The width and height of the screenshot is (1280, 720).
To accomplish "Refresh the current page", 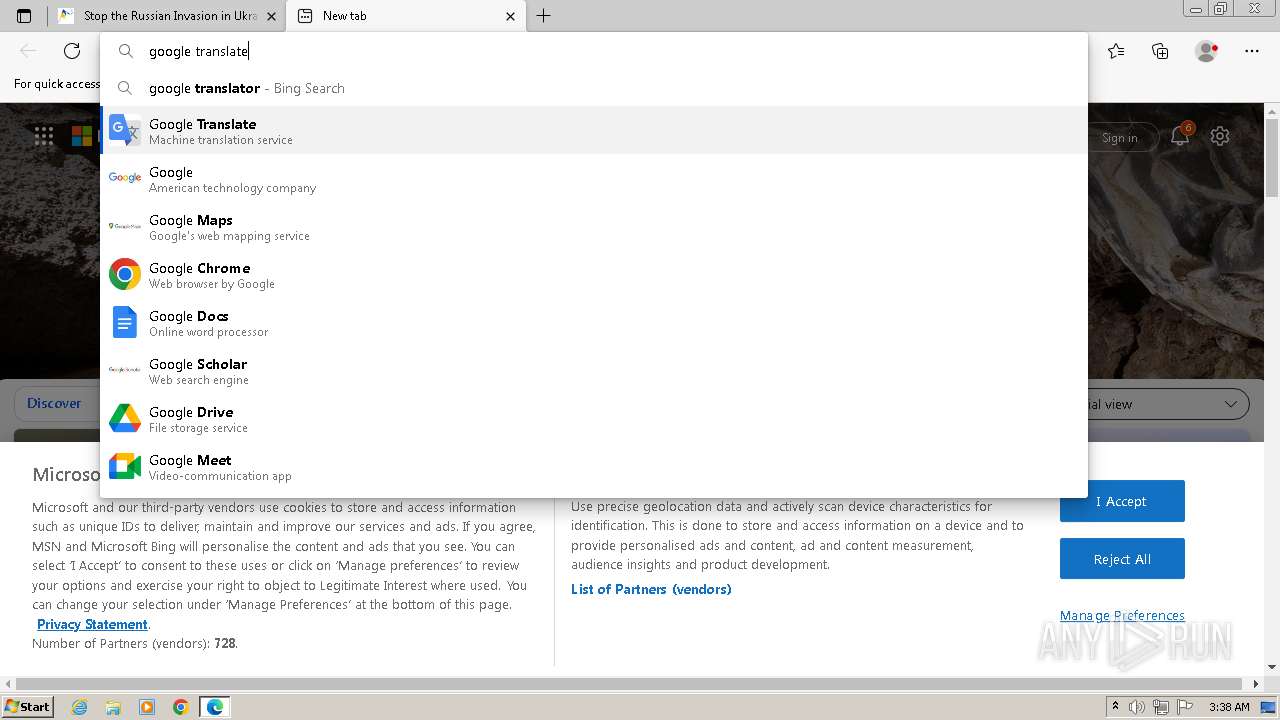I will pos(72,51).
